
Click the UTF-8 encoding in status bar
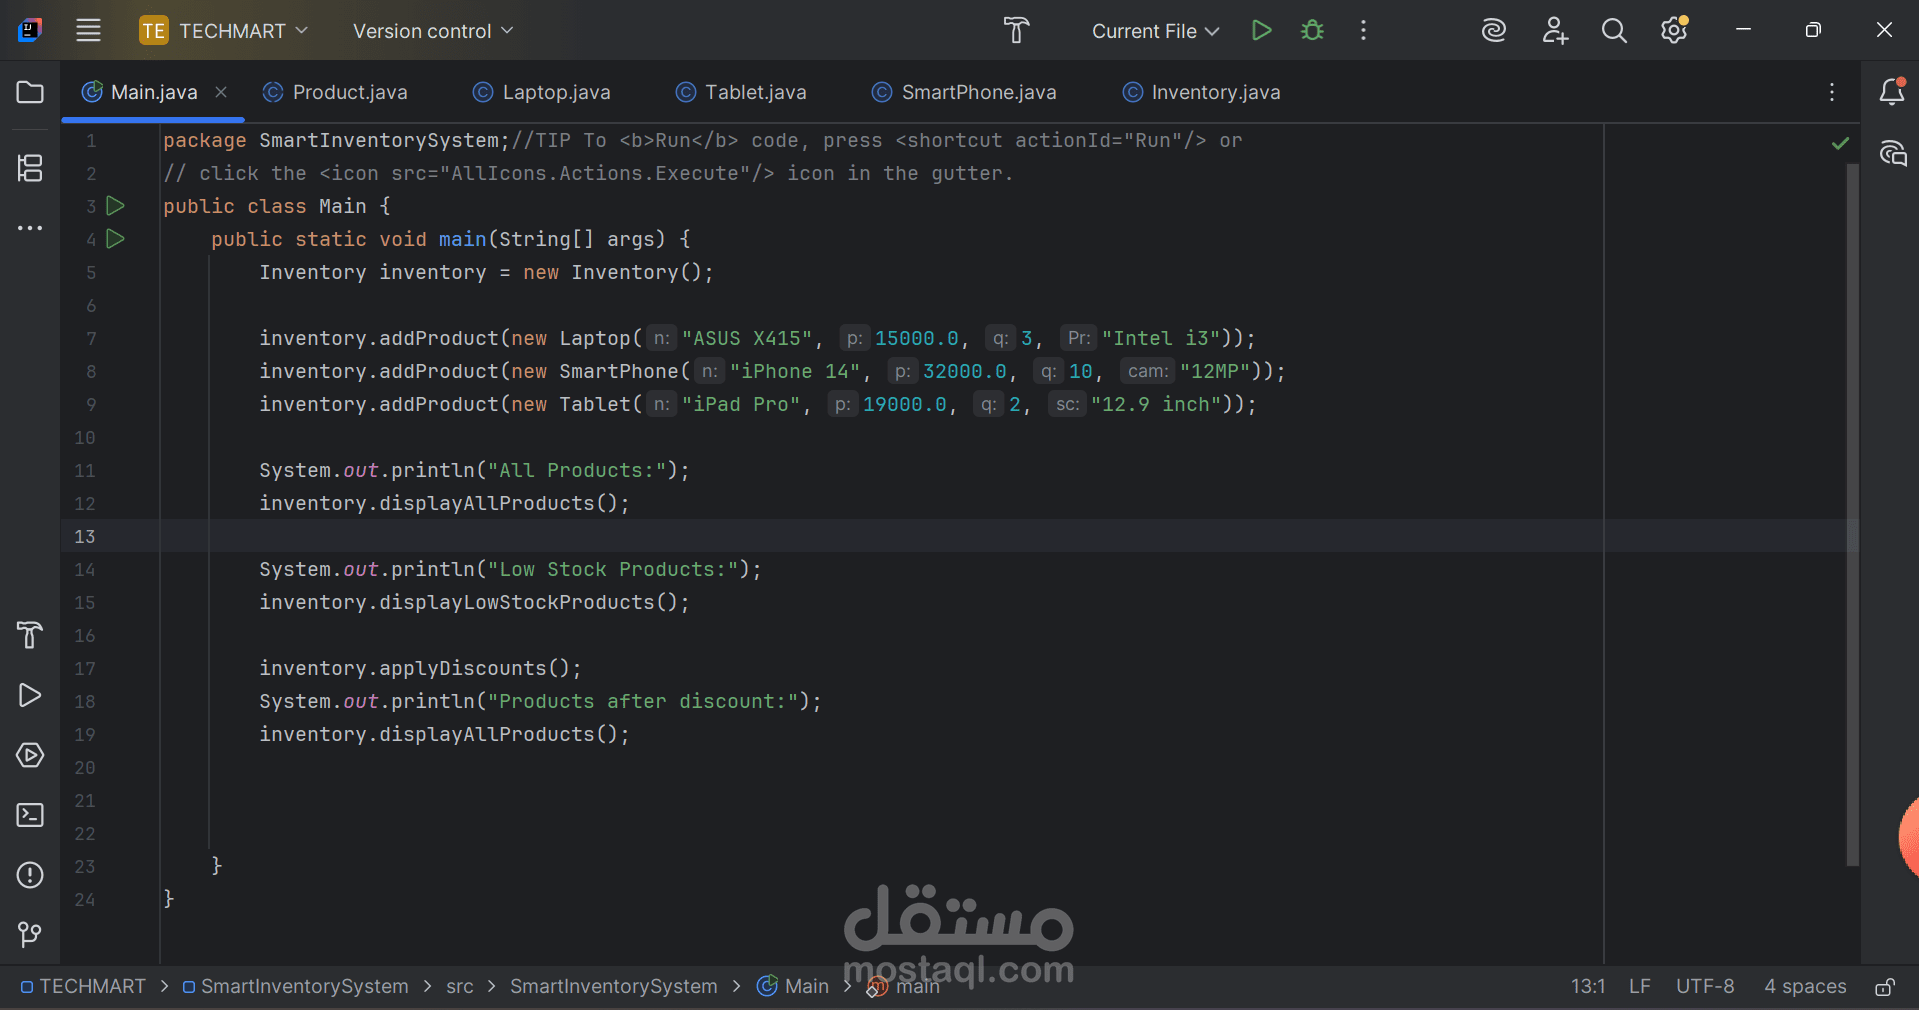[x=1704, y=987]
